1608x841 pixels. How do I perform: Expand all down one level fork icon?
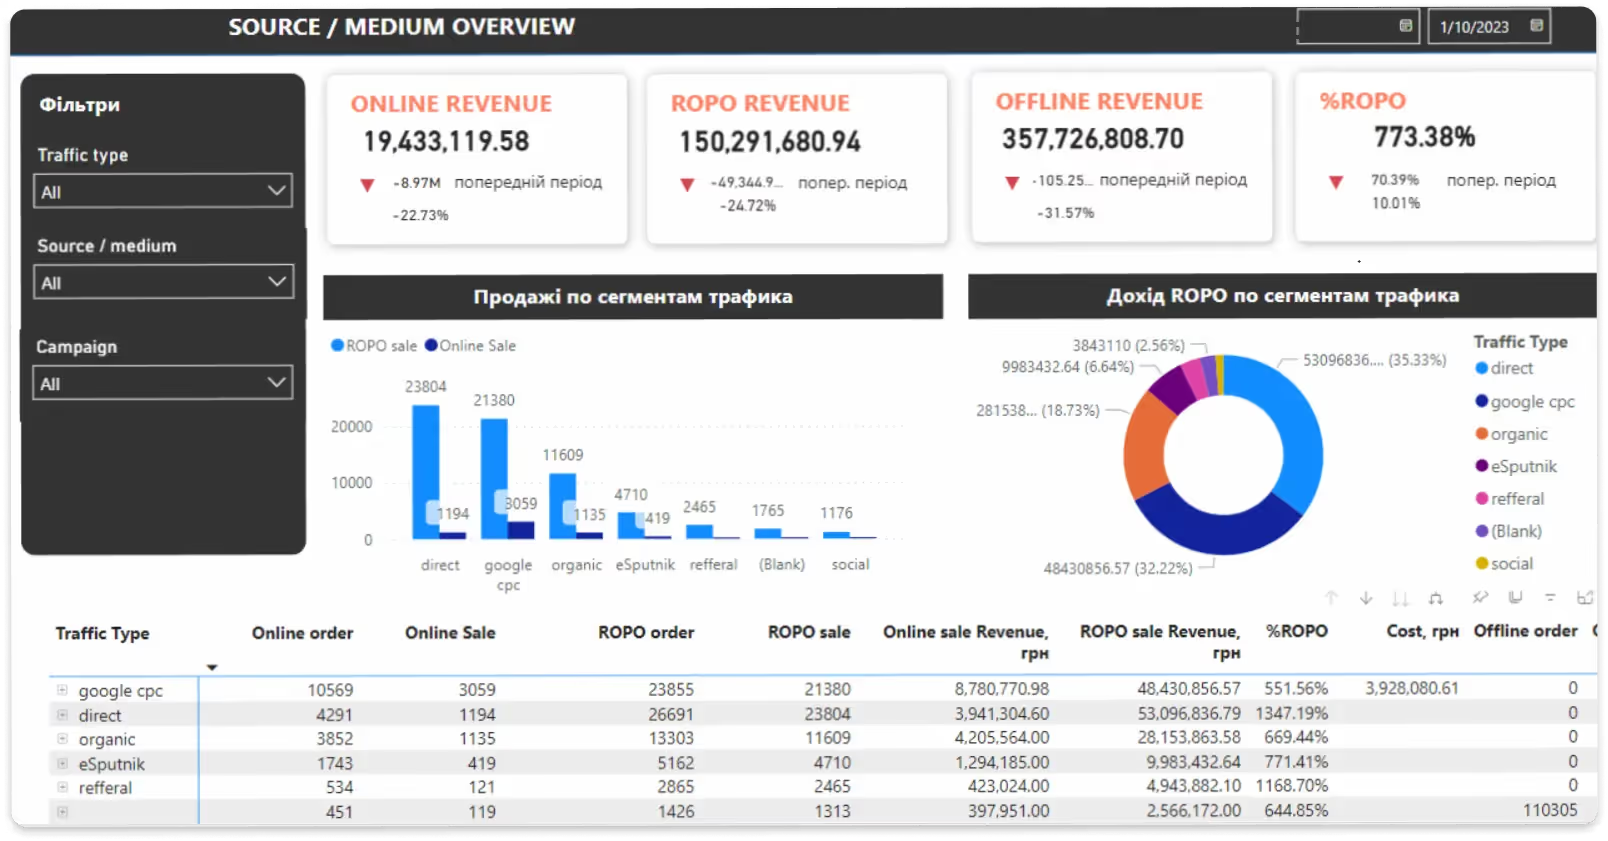click(1436, 598)
